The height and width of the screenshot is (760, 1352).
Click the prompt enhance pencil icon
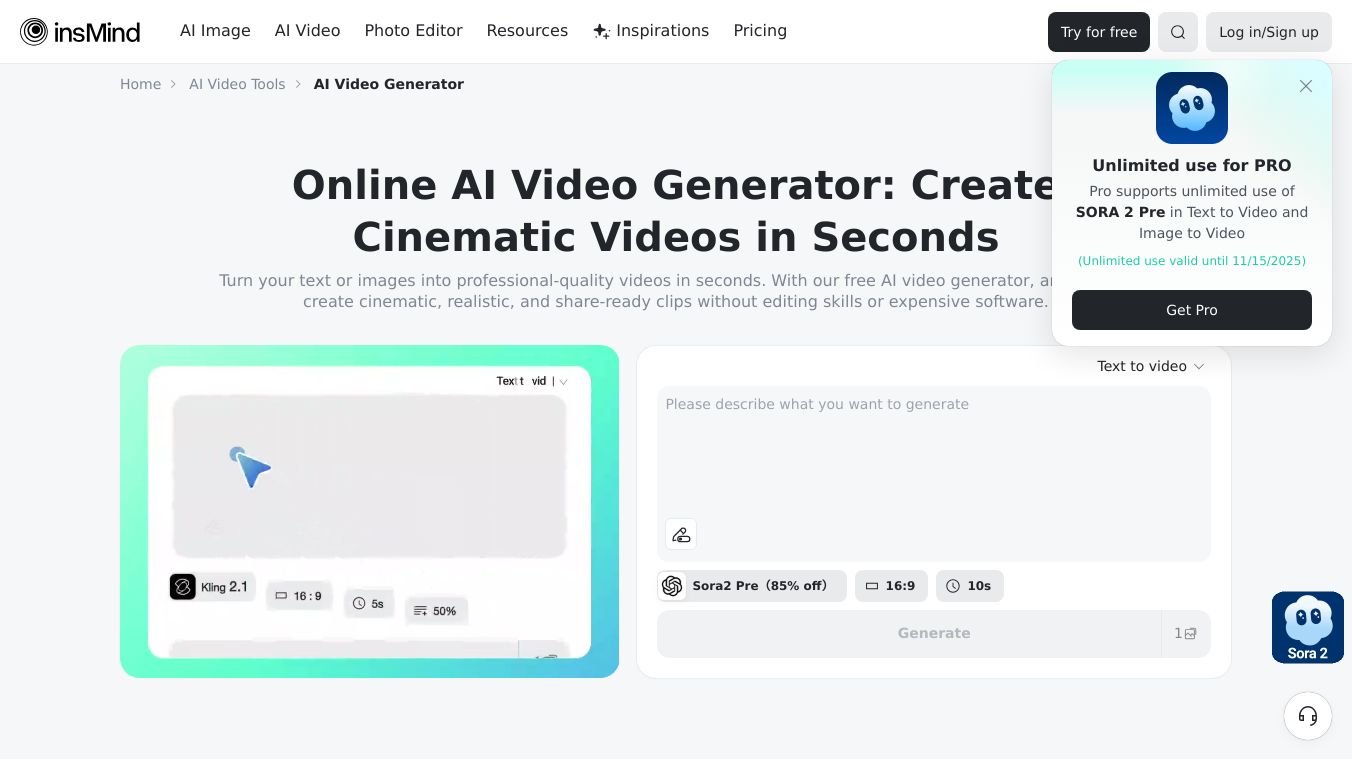tap(681, 534)
